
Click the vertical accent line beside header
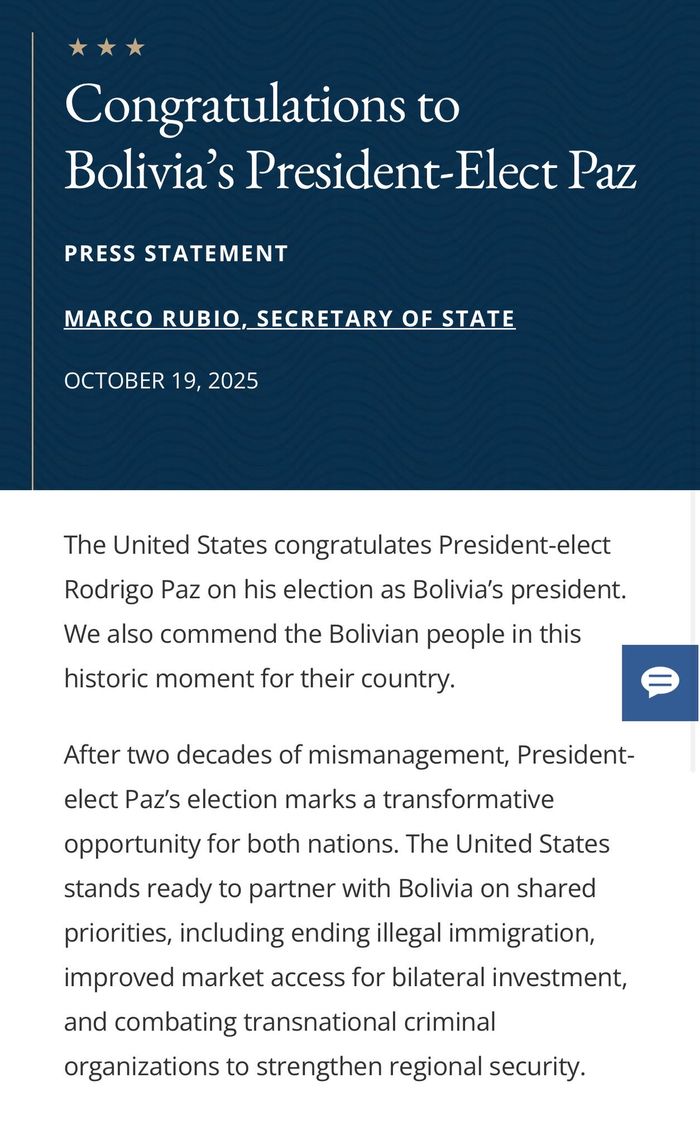point(33,260)
